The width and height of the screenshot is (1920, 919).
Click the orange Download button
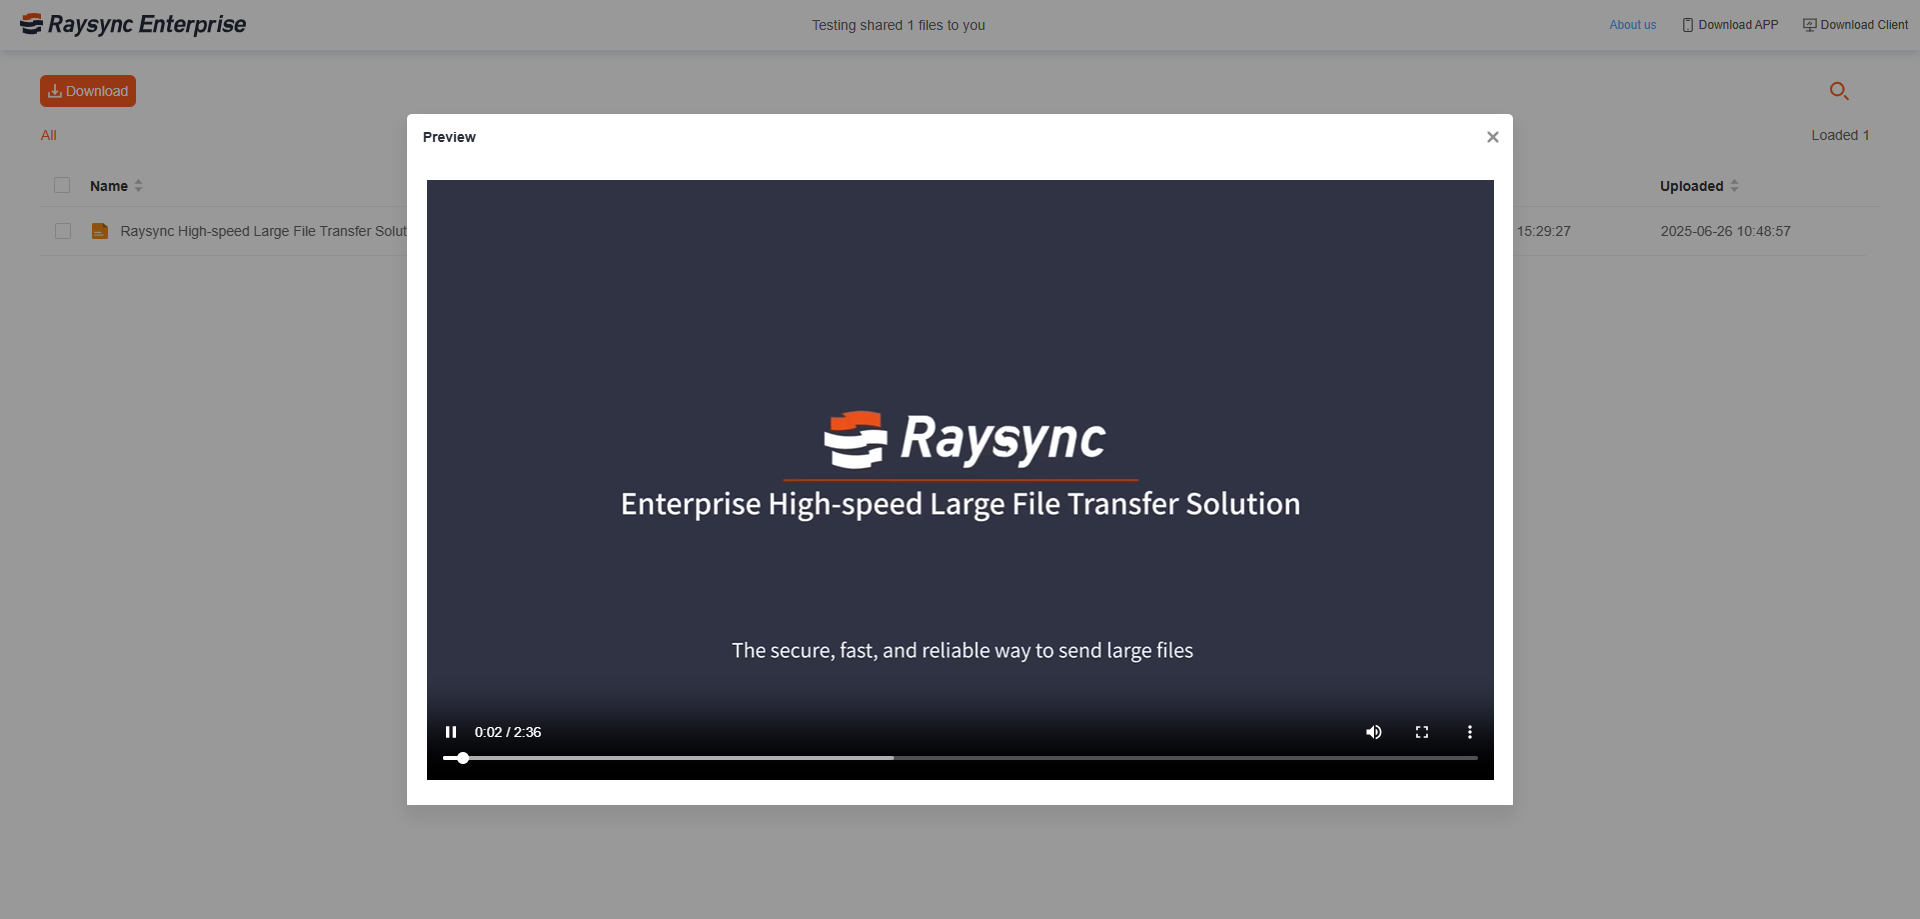click(x=88, y=91)
